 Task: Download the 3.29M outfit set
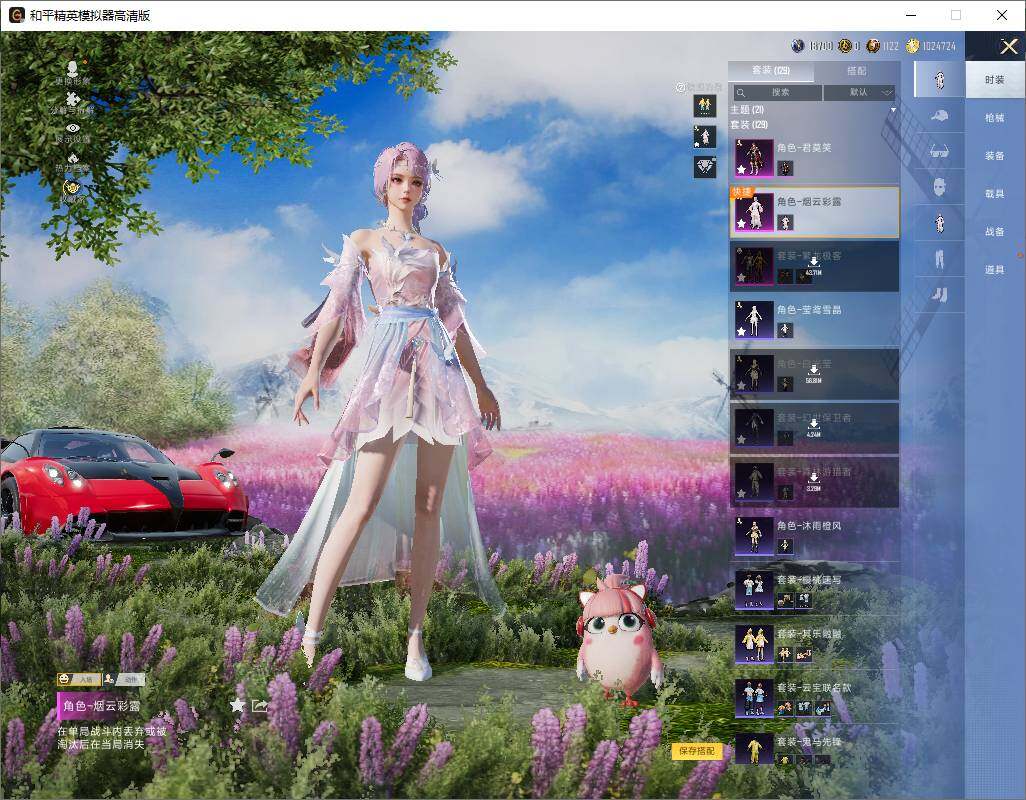point(813,481)
